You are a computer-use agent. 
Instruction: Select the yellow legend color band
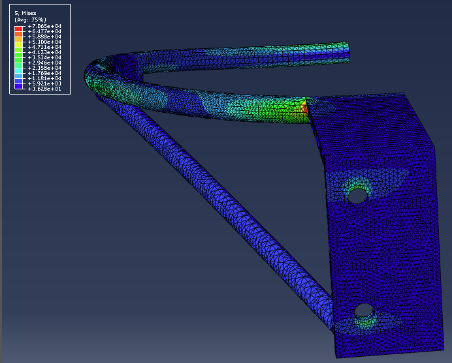click(x=18, y=45)
